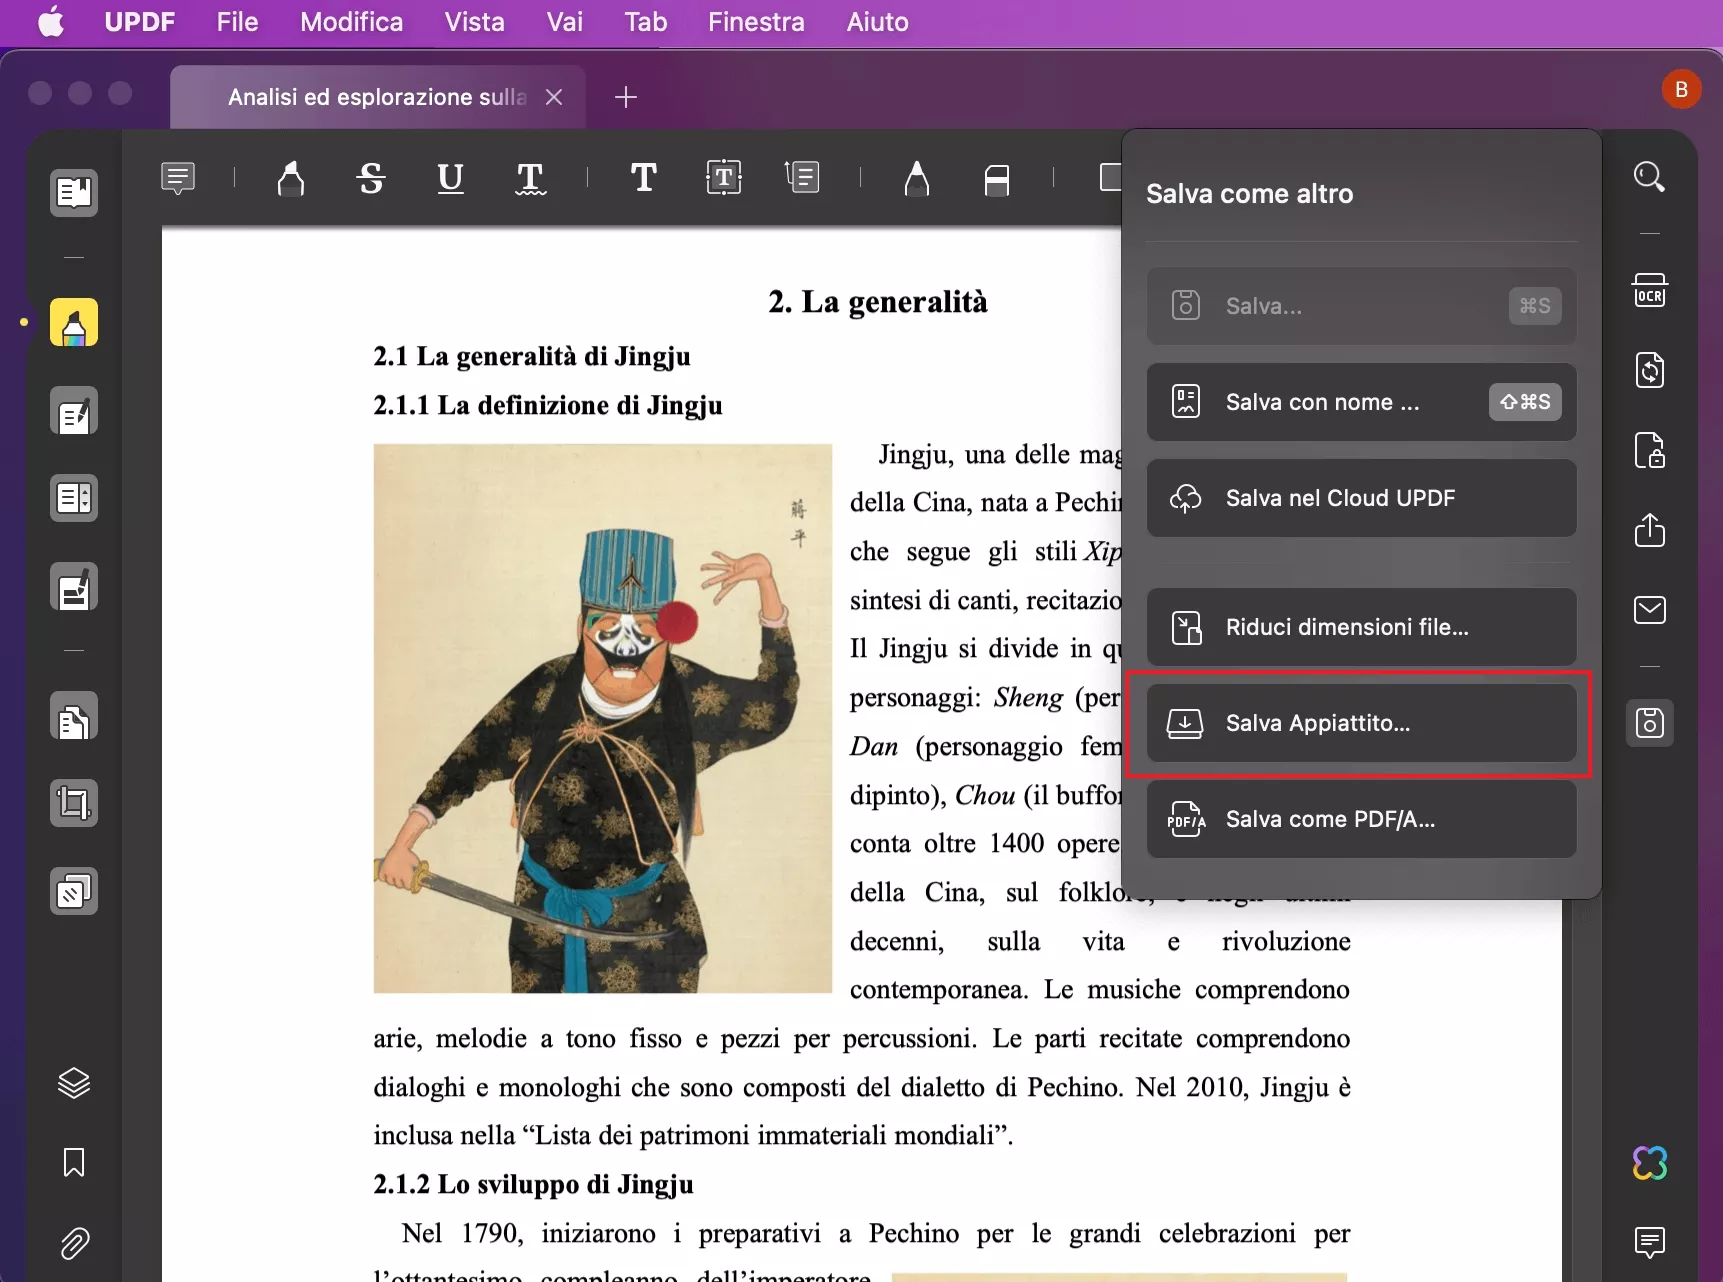Select the Text comment T tool
This screenshot has height=1282, width=1723.
[644, 178]
